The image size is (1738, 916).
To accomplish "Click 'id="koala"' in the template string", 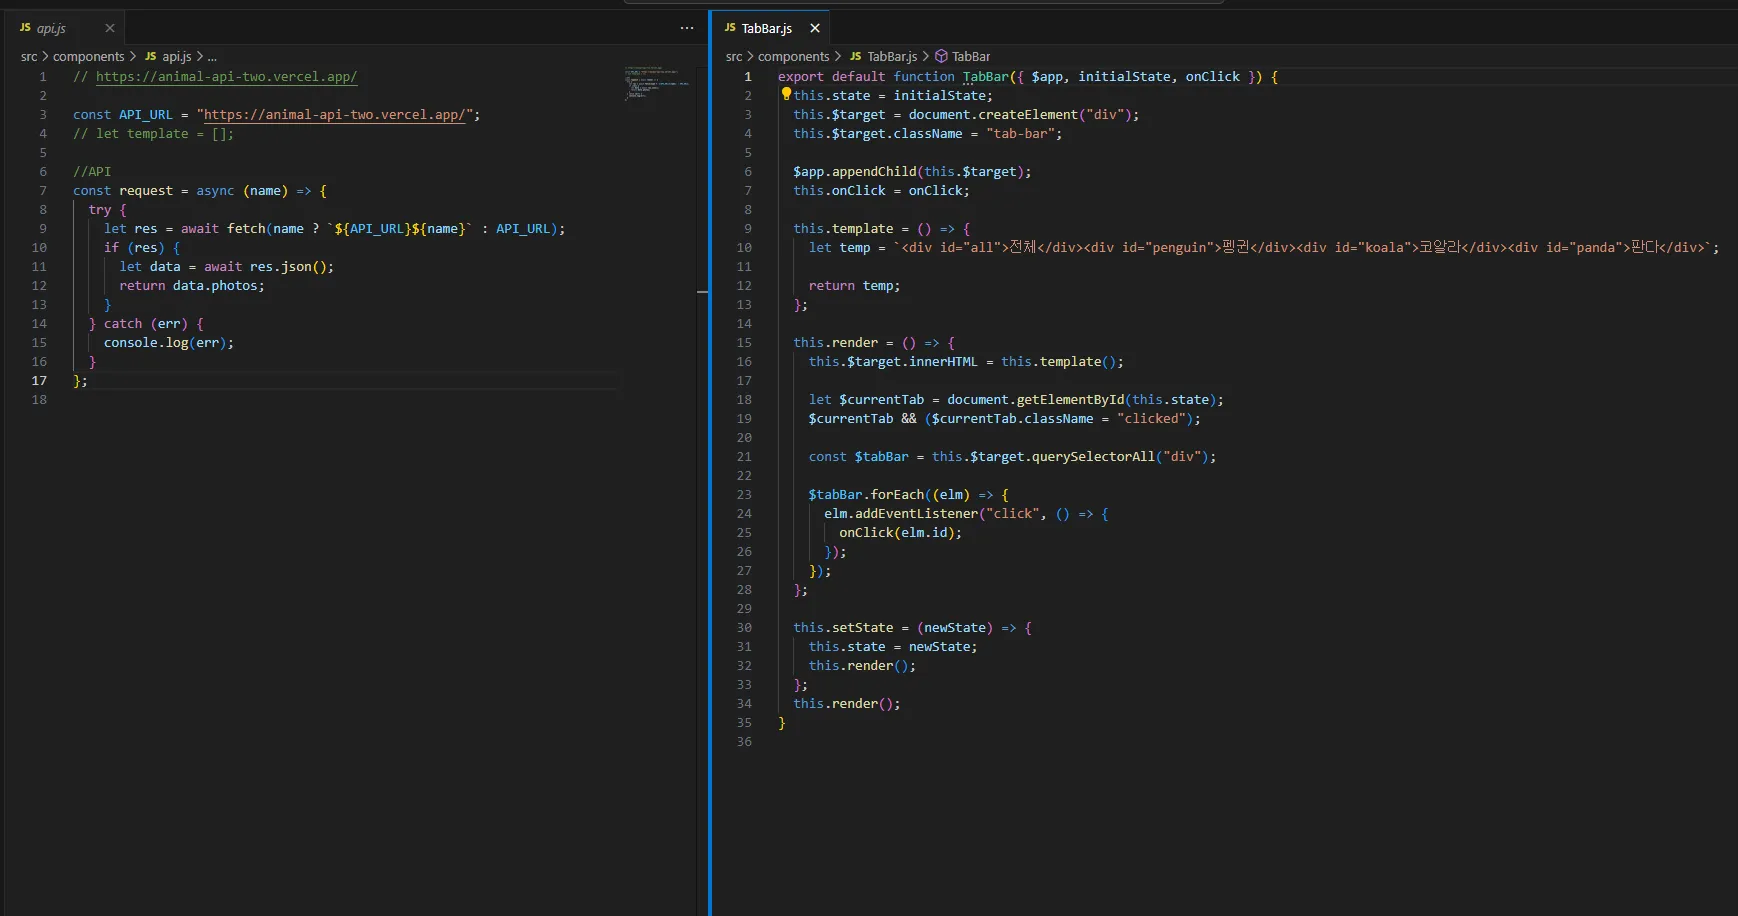I will pos(1368,248).
